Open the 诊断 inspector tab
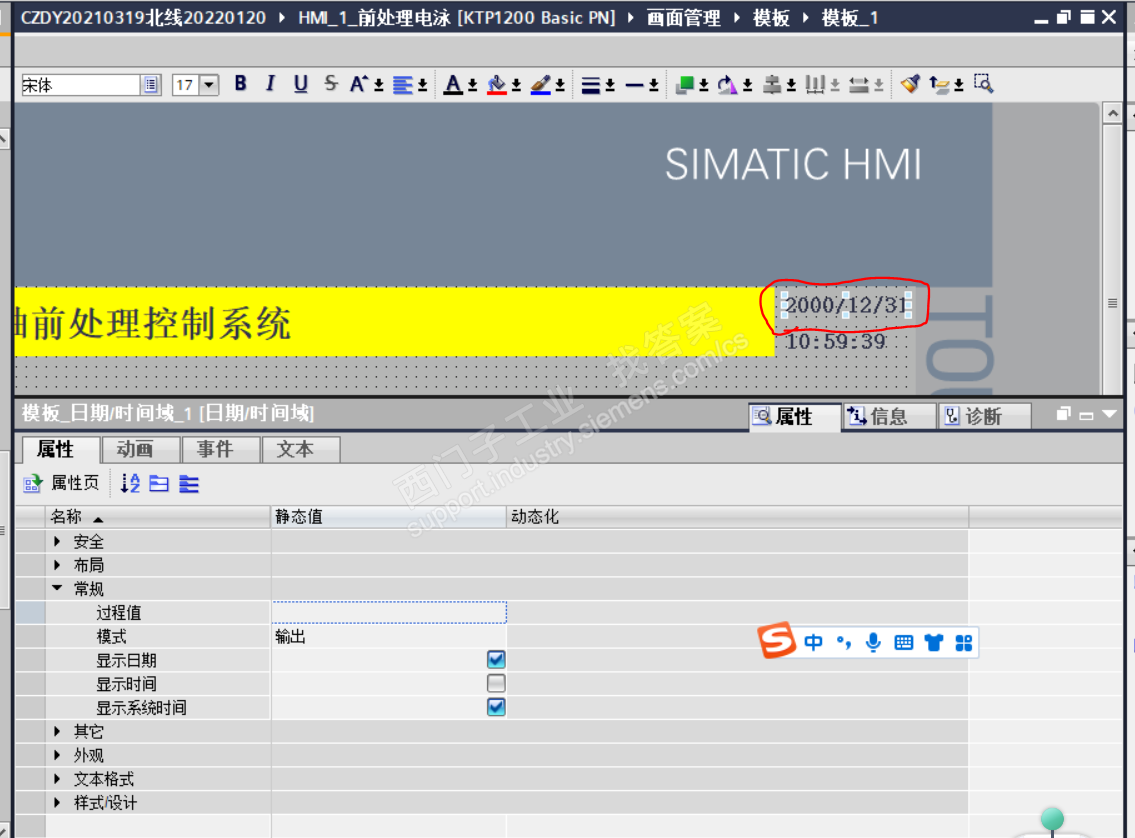Screen dimensions: 1135x838 click(984, 417)
